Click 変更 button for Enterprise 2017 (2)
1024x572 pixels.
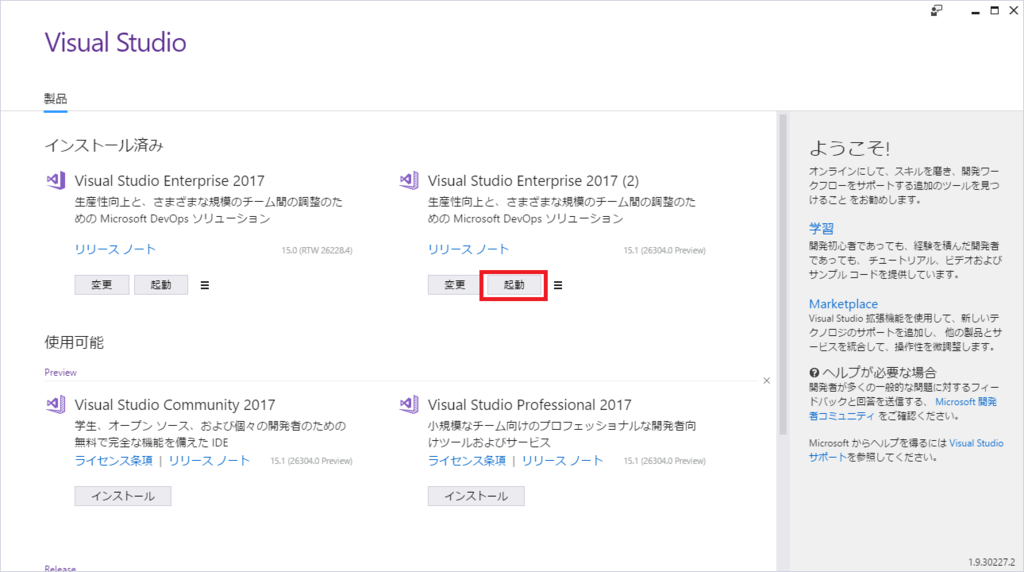454,285
